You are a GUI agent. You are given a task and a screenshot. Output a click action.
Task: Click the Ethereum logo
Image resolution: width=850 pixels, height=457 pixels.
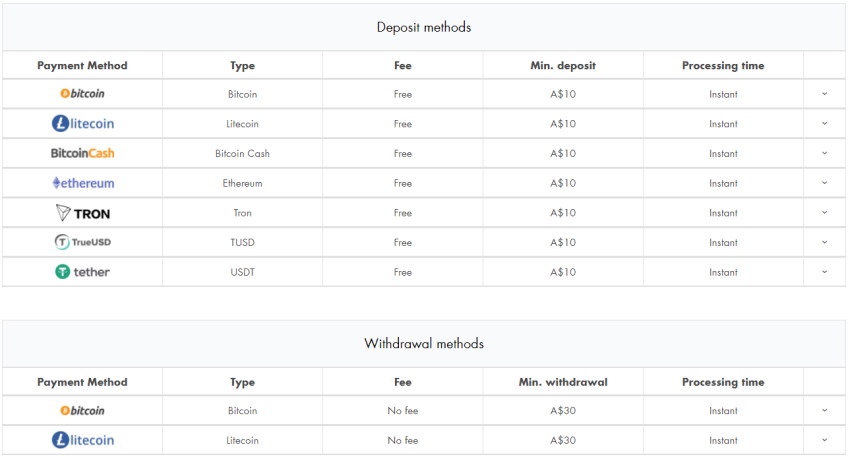[83, 183]
